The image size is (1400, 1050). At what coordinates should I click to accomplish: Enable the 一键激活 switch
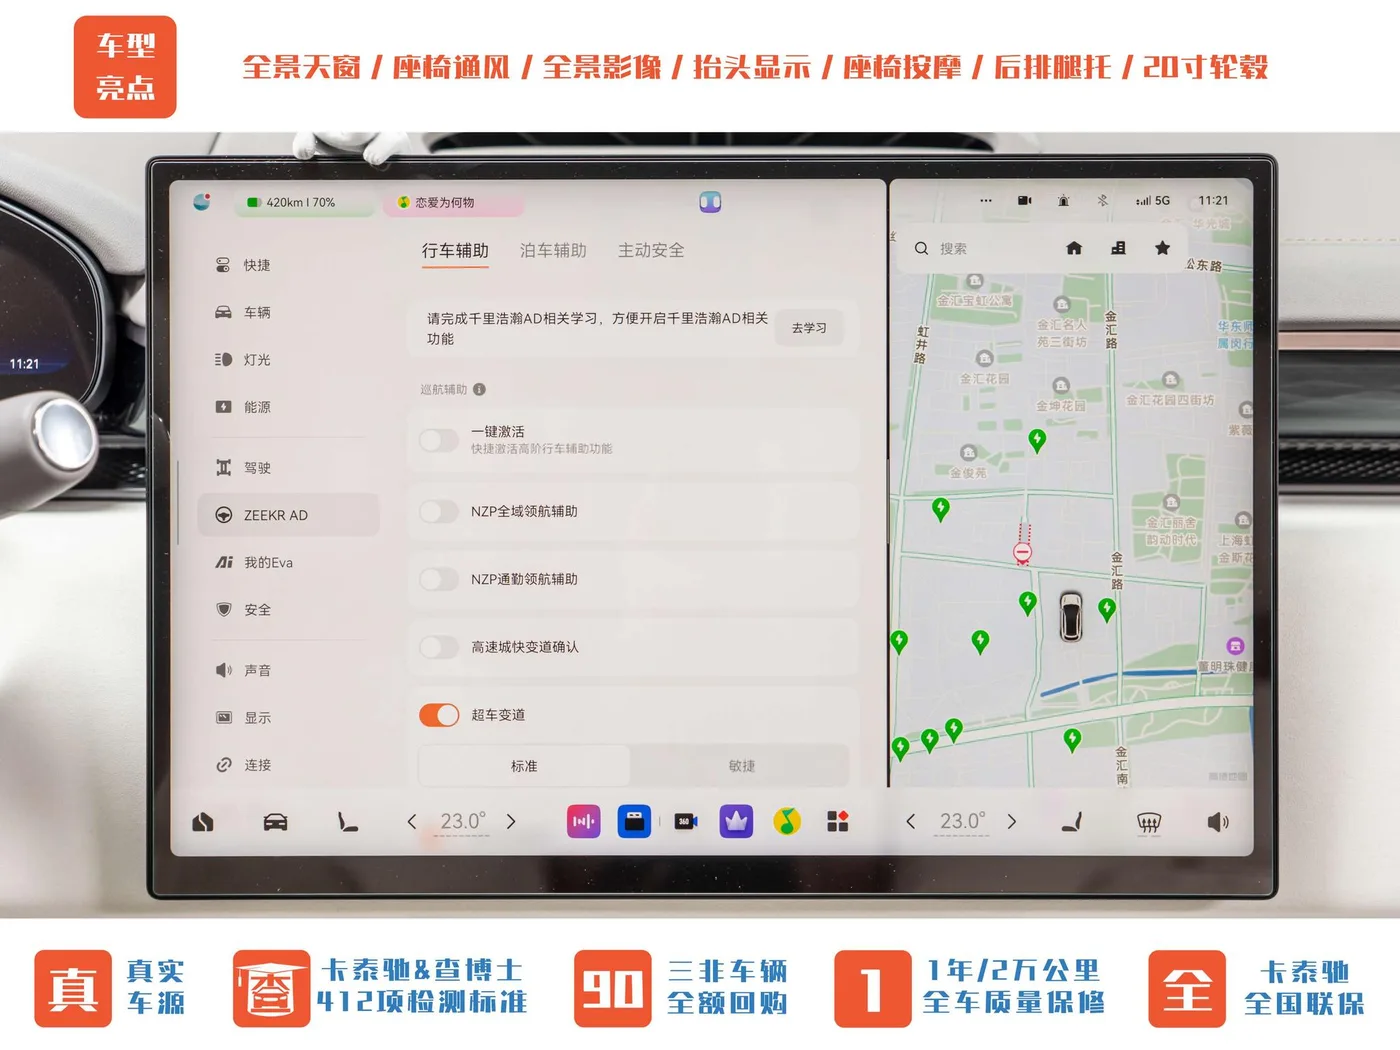pos(439,440)
